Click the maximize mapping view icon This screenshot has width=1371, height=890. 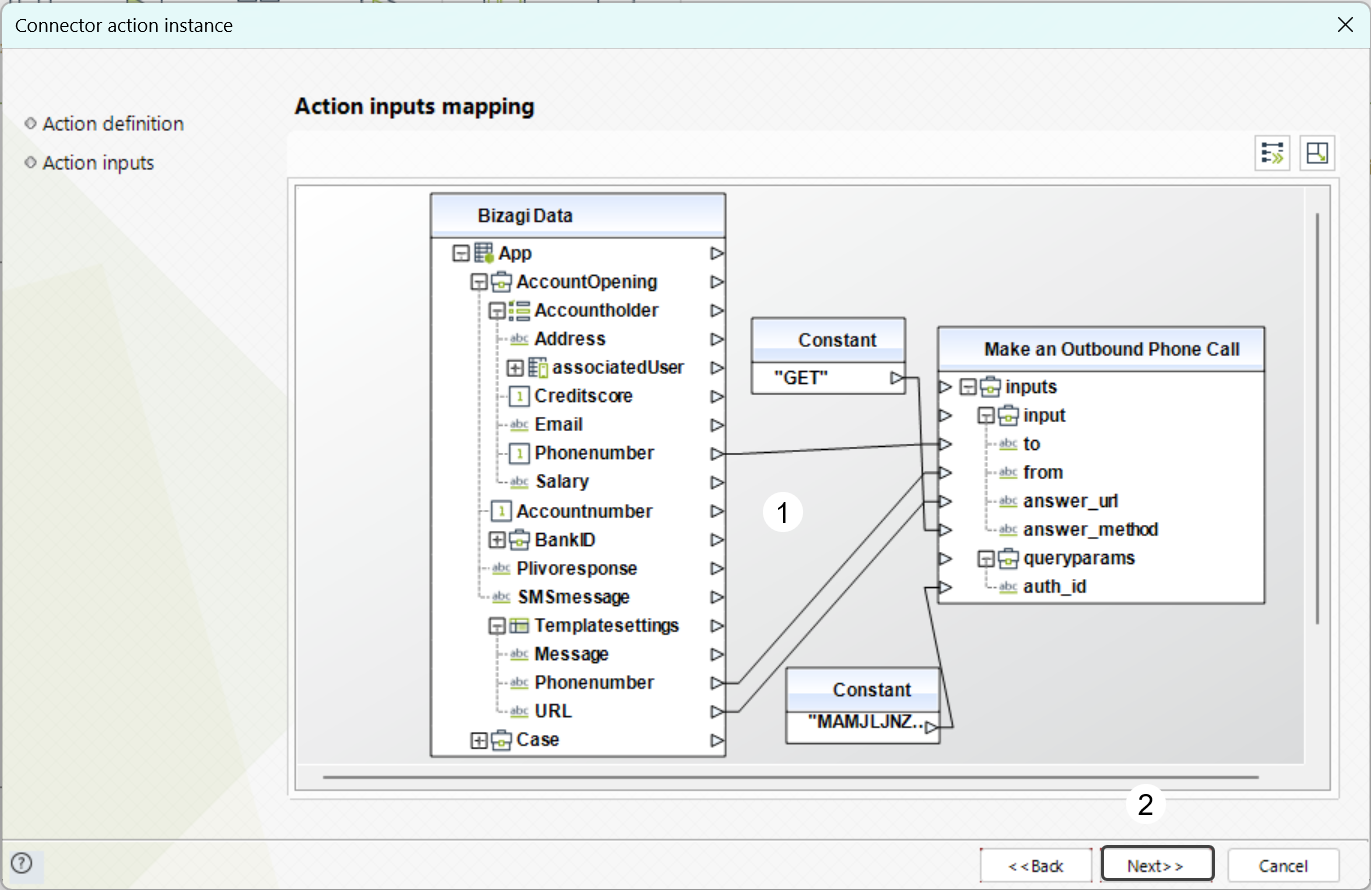pos(1318,153)
